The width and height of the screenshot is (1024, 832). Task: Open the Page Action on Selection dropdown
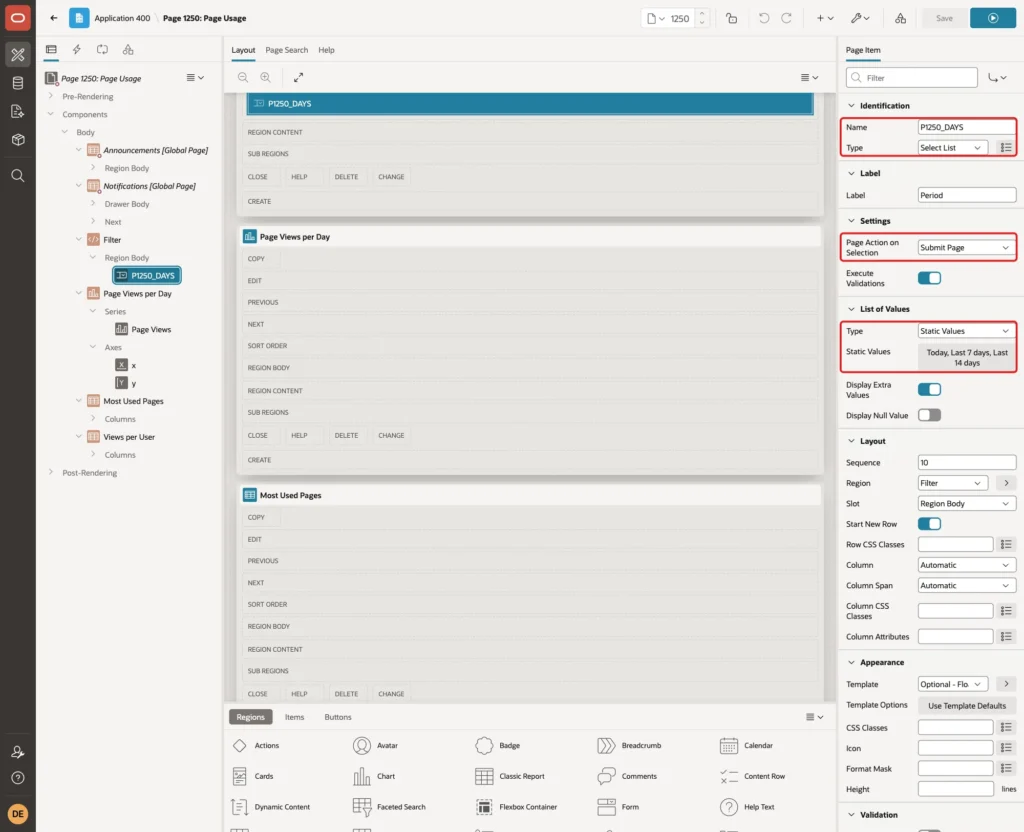click(x=967, y=248)
